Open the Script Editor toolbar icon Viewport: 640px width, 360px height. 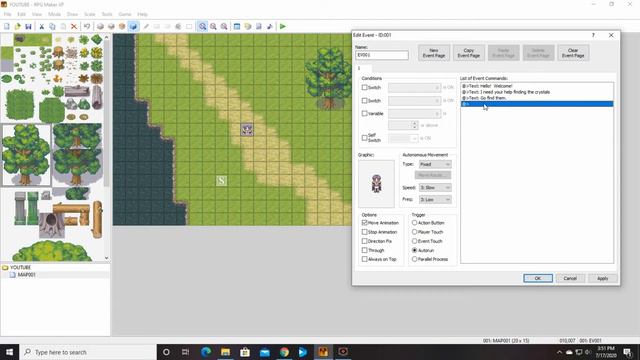click(258, 27)
